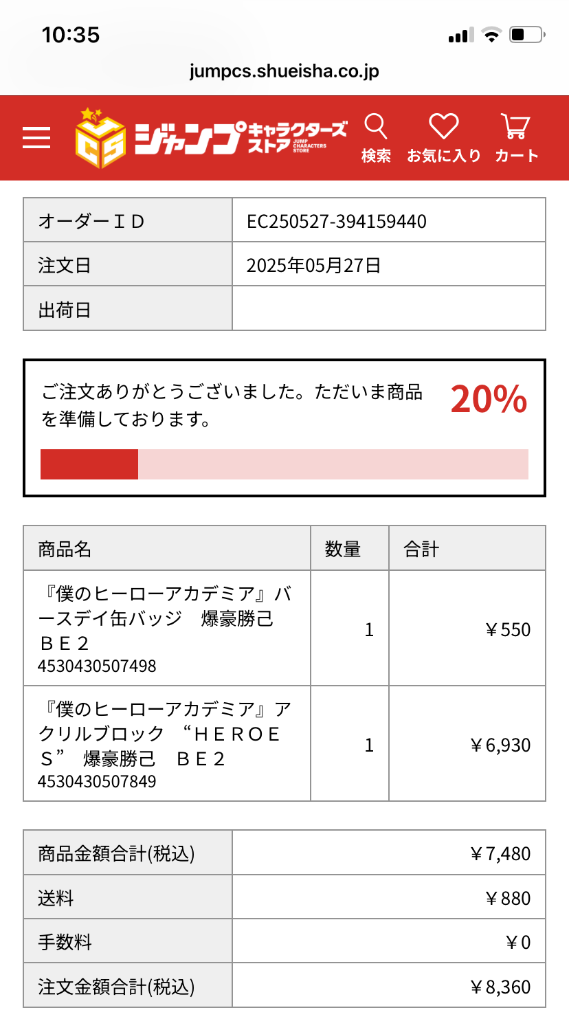This screenshot has width=569, height=1024.
Task: Open the アクリルブロック HEROES 爆豪勝己 product name
Action: click(x=165, y=733)
